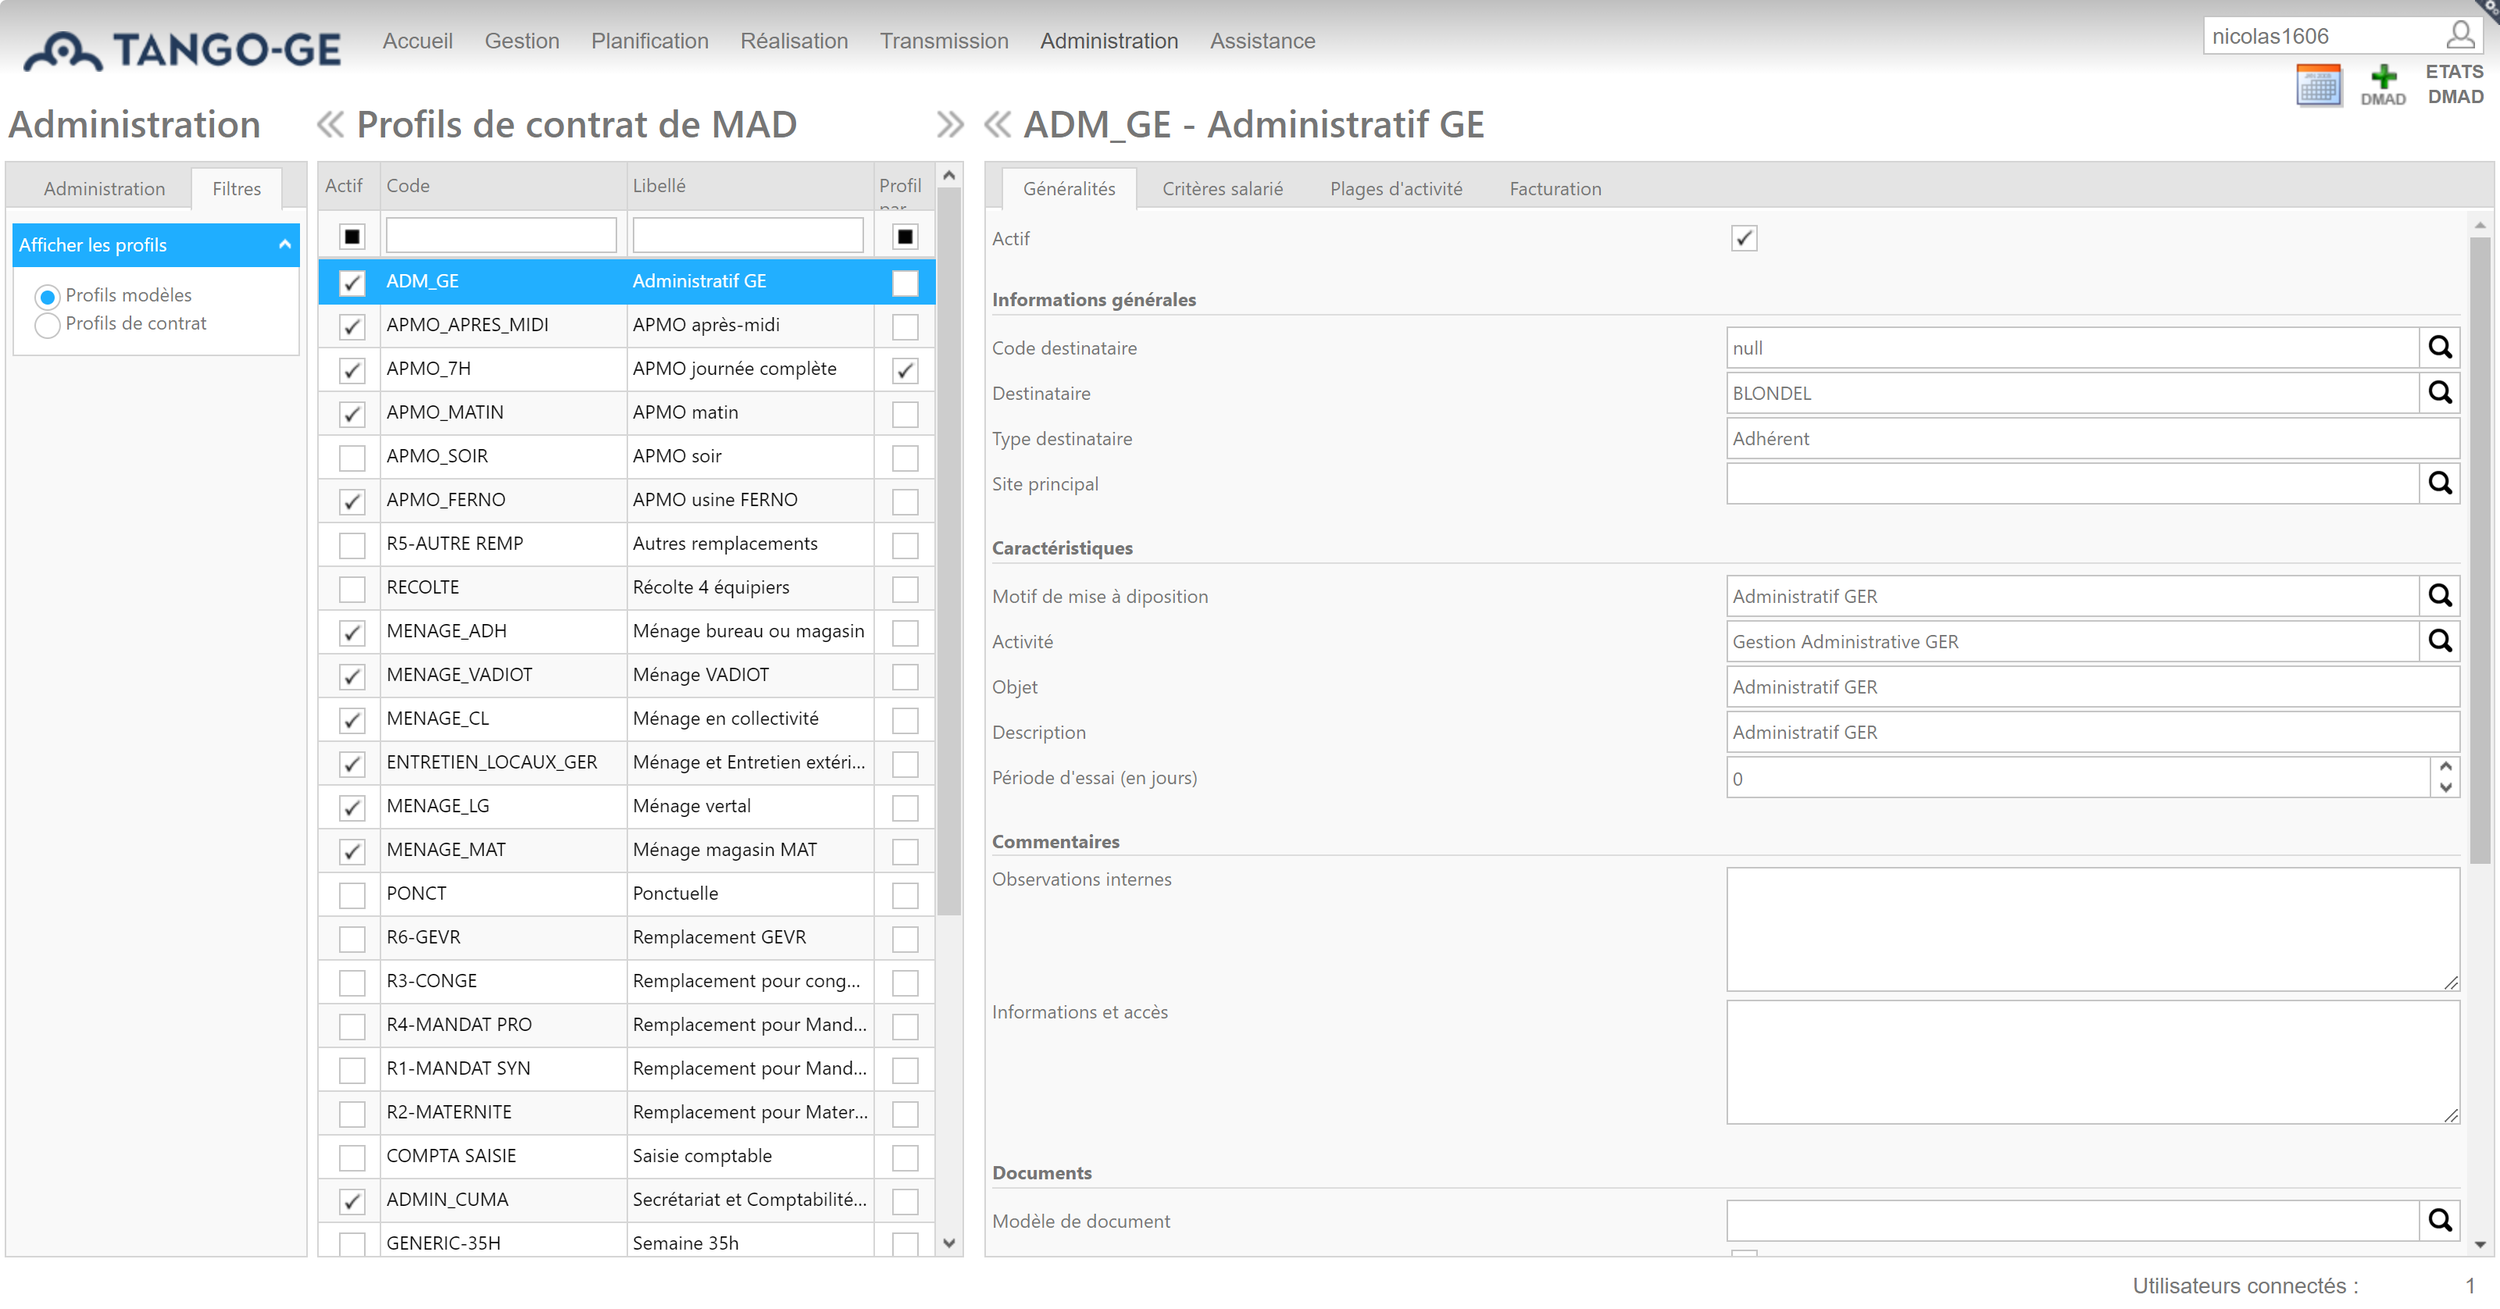
Task: Switch to Critères salarié tab
Action: (1222, 189)
